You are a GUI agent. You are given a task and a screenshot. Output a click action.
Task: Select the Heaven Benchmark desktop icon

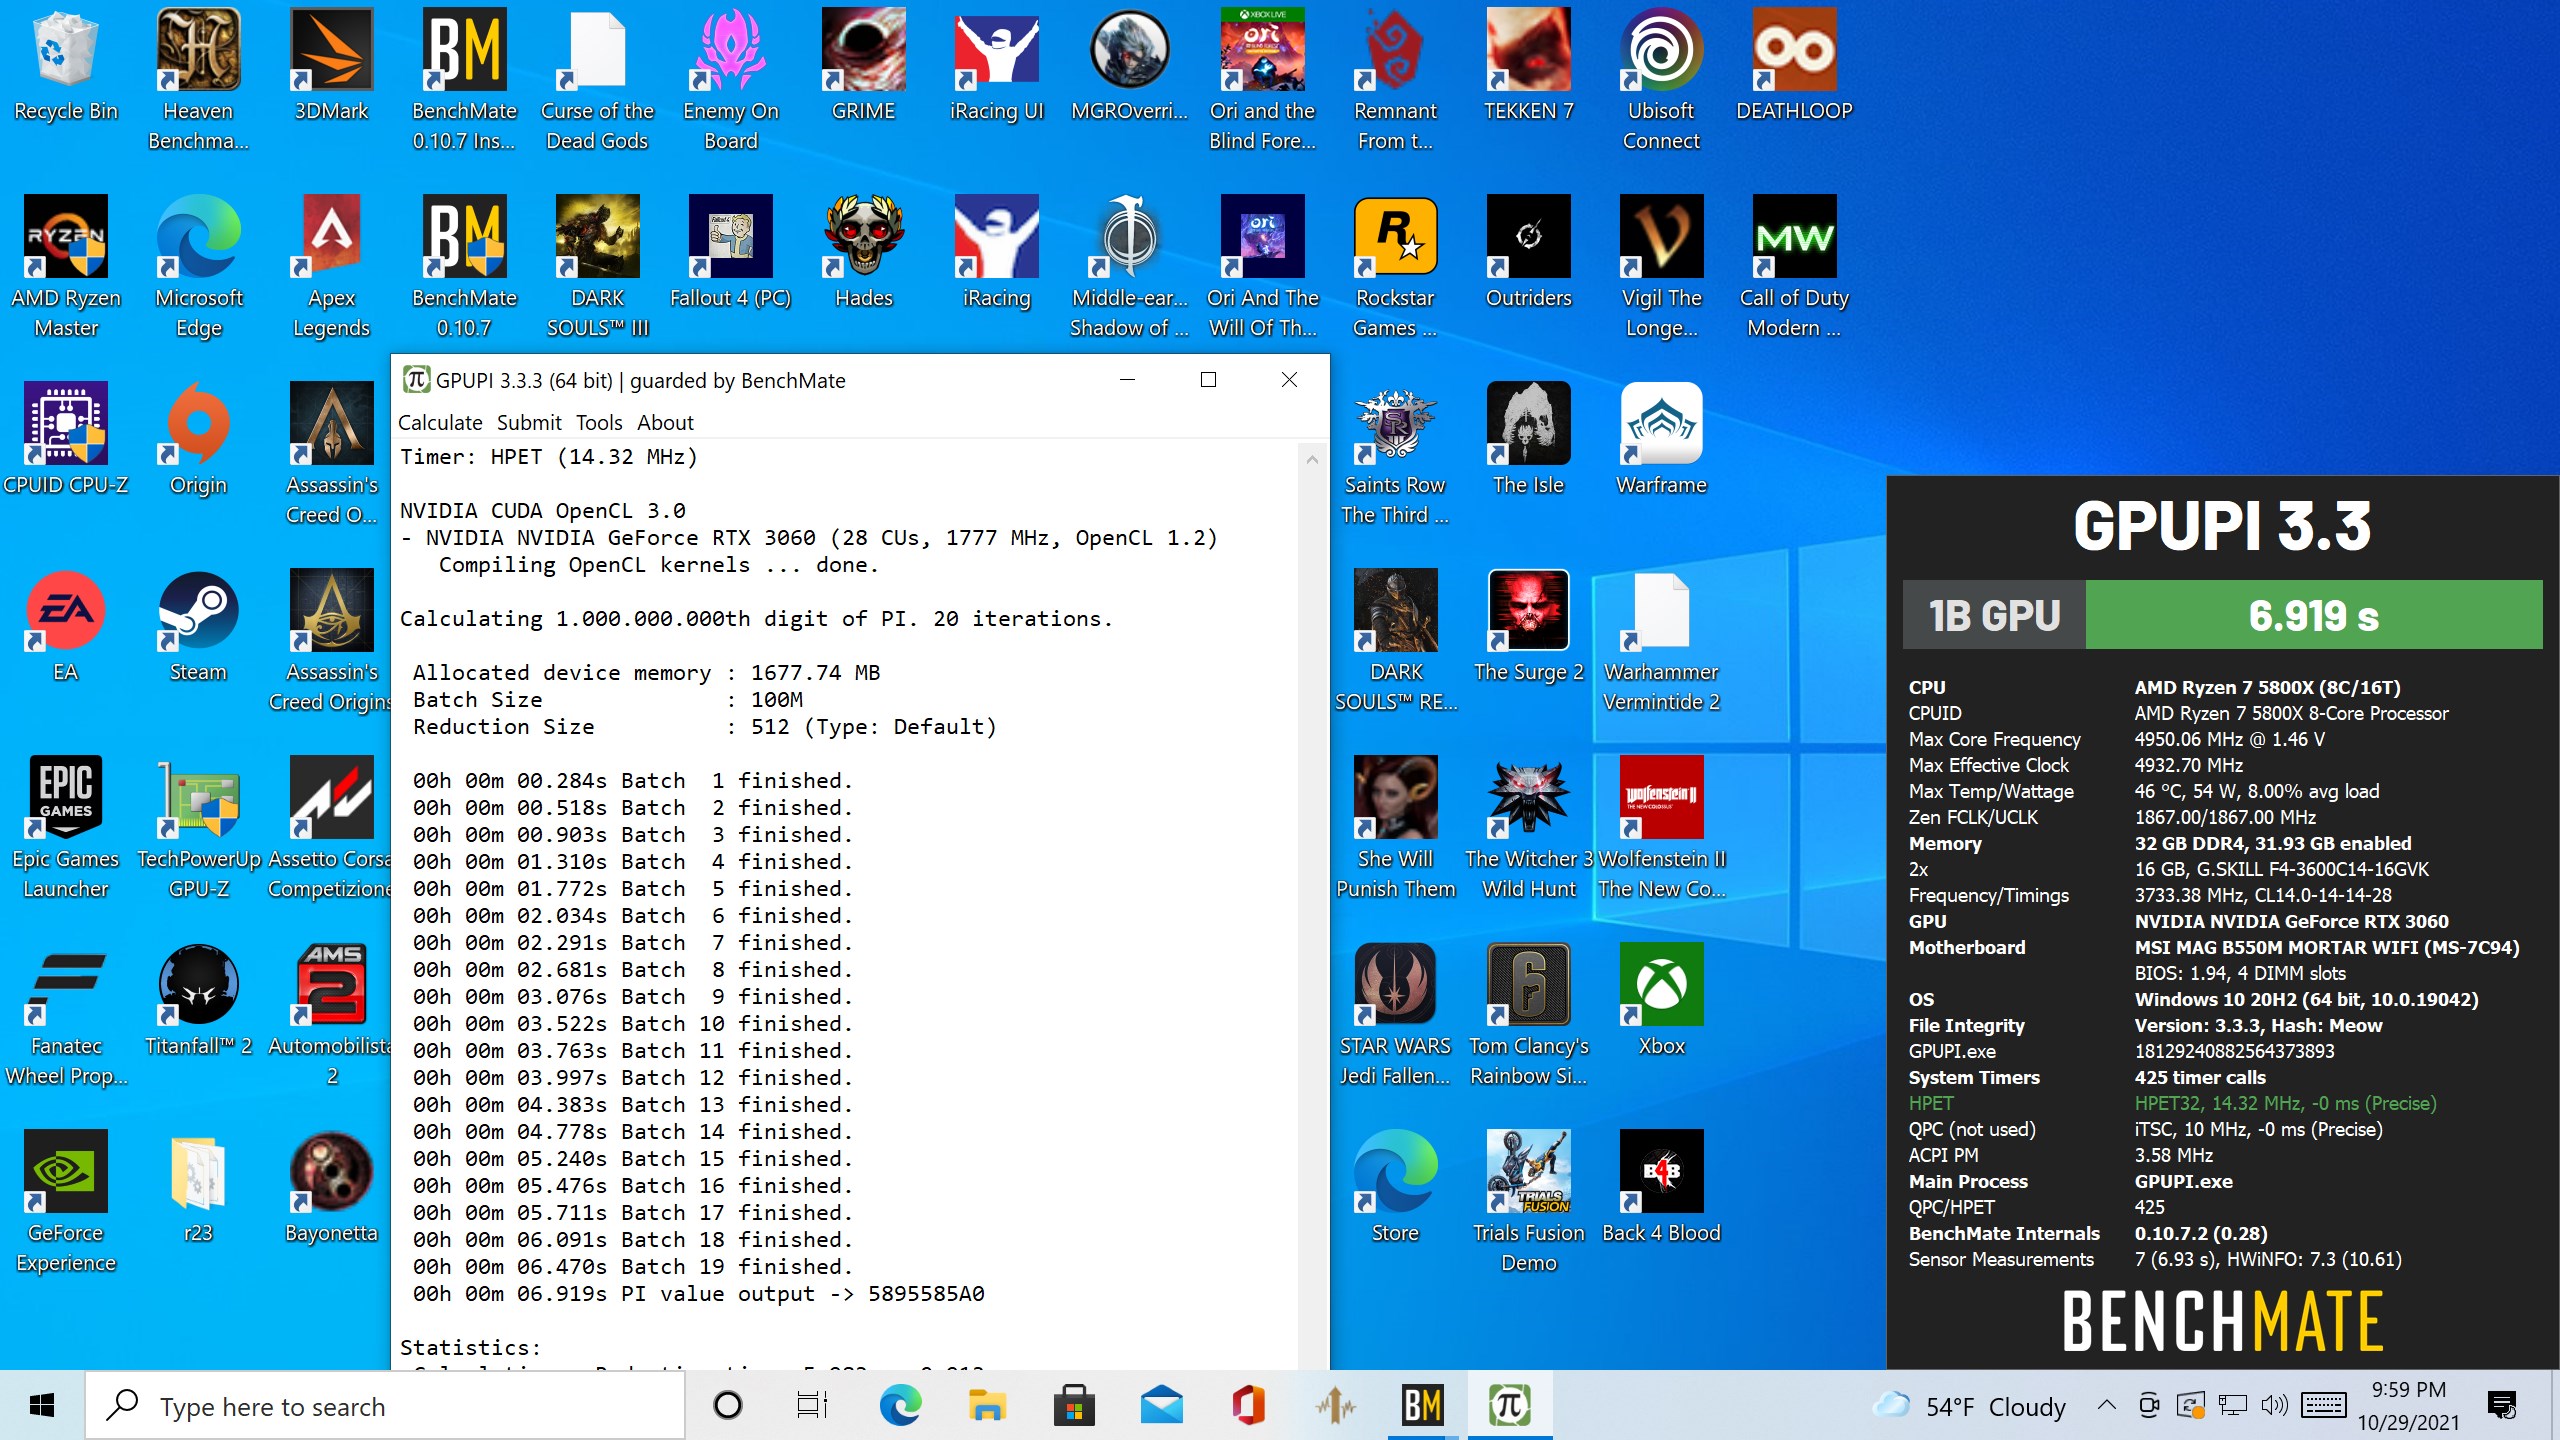tap(198, 80)
